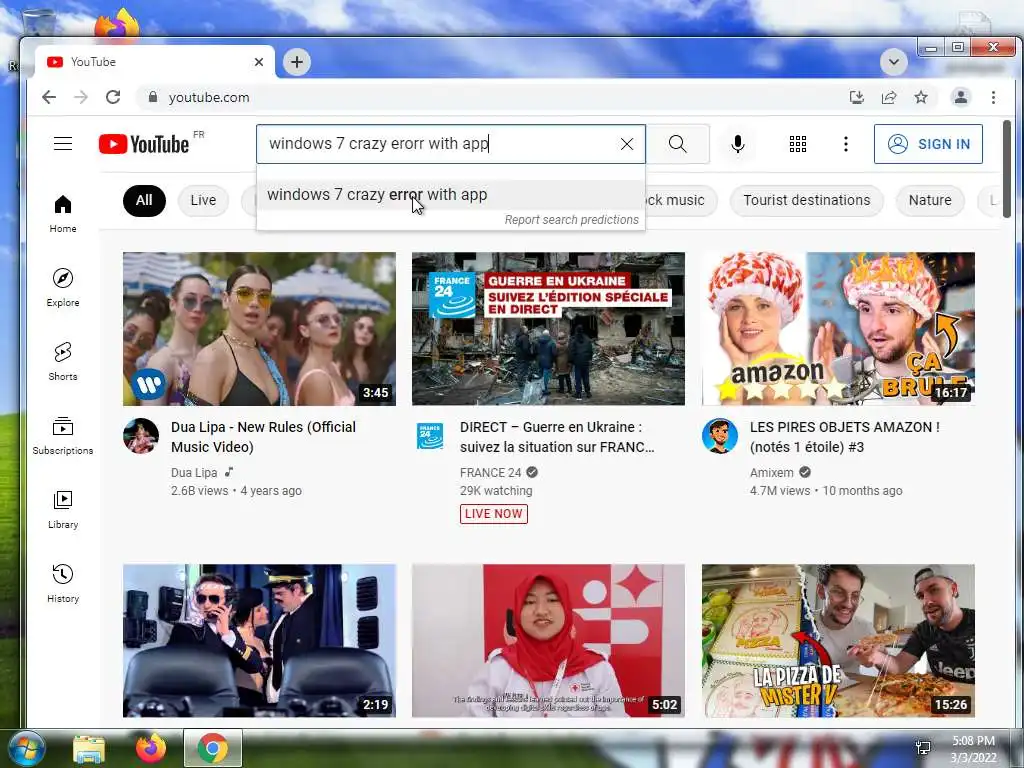Open File Explorer from the taskbar
Image resolution: width=1024 pixels, height=768 pixels.
[89, 749]
